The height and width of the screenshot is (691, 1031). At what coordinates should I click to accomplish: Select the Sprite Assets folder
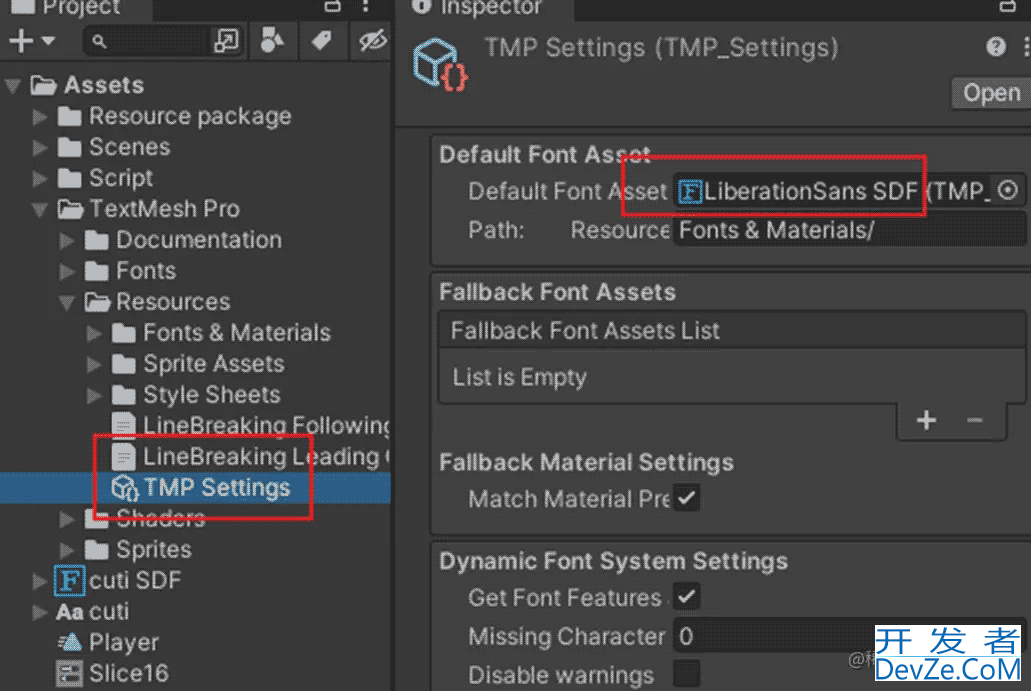point(199,364)
